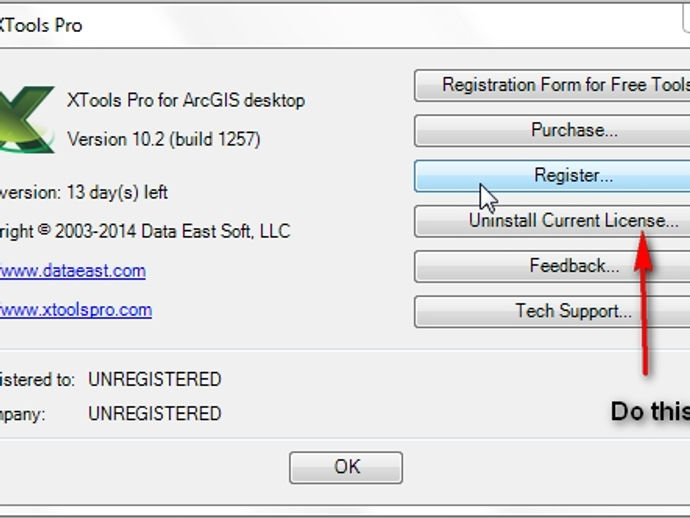
Task: Click the Register... button
Action: [554, 175]
